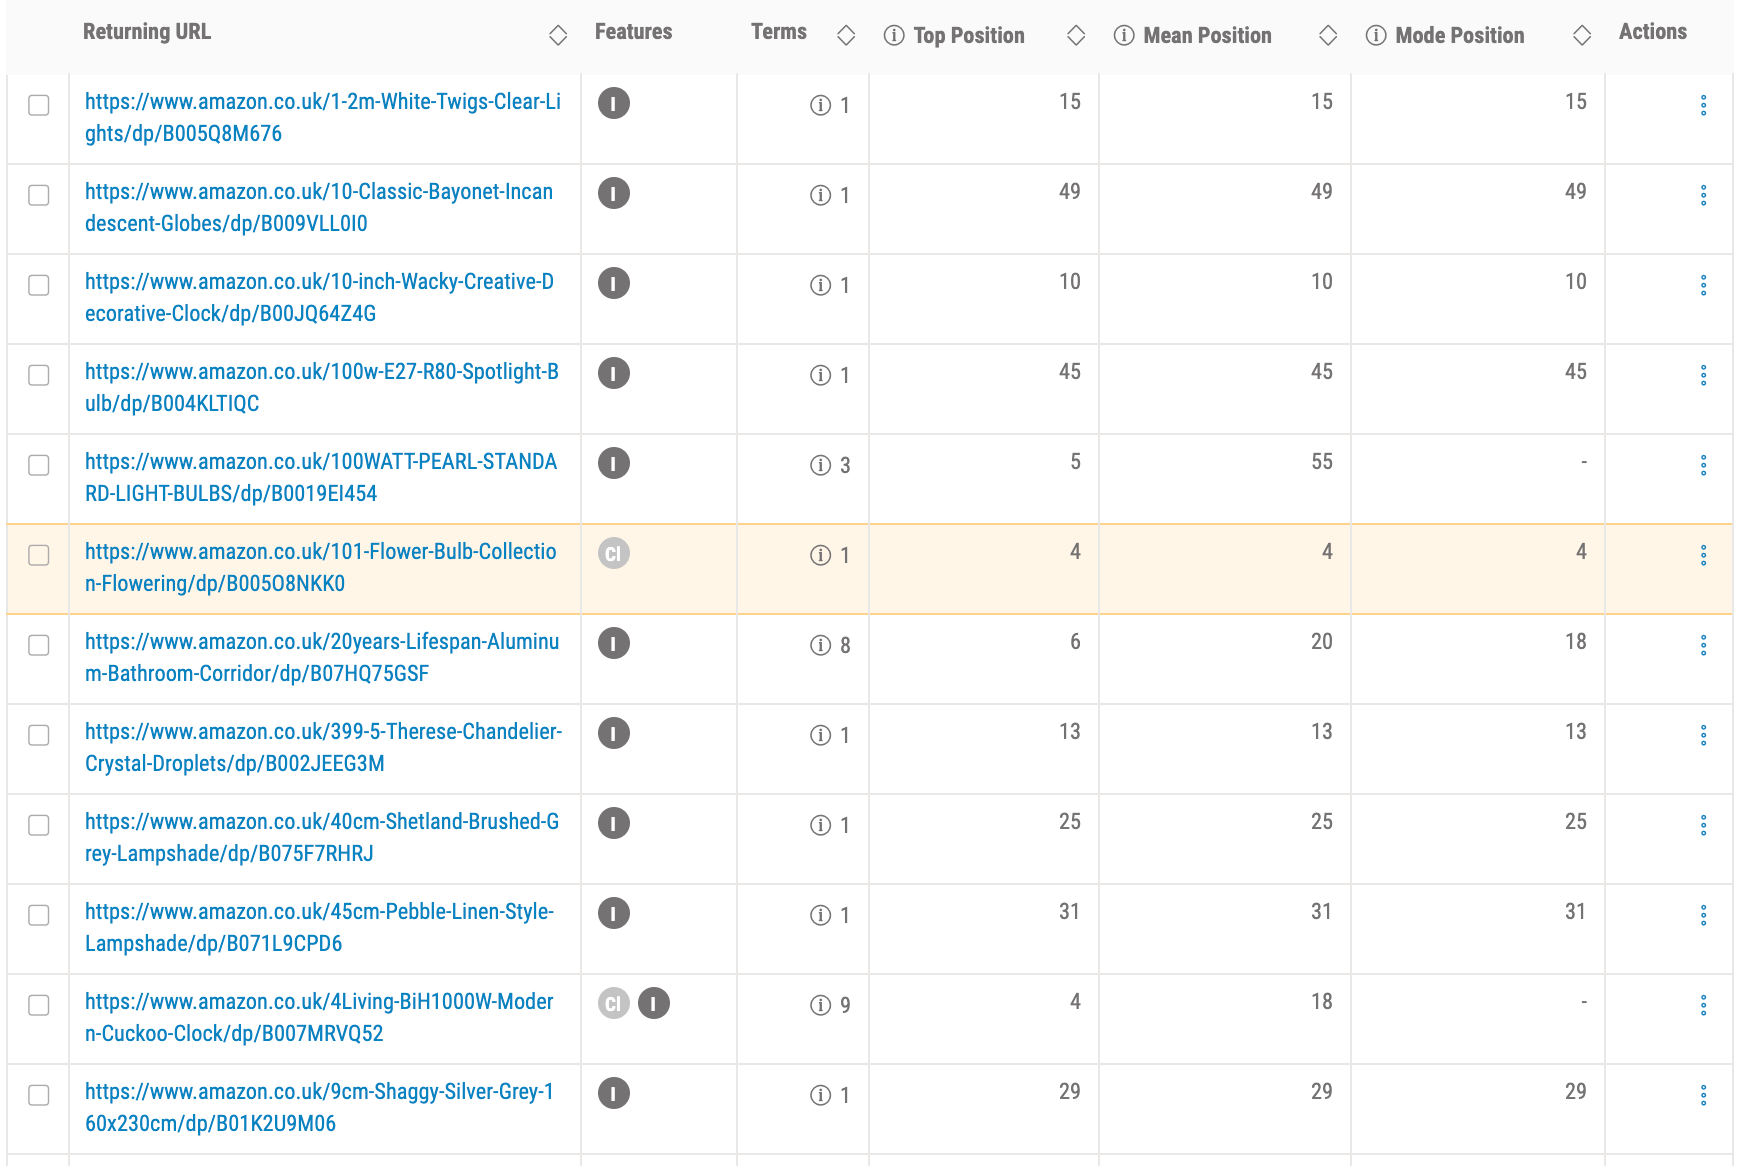Open actions menu for 10-inch-Wacky clock row
Image resolution: width=1748 pixels, height=1166 pixels.
(1703, 285)
